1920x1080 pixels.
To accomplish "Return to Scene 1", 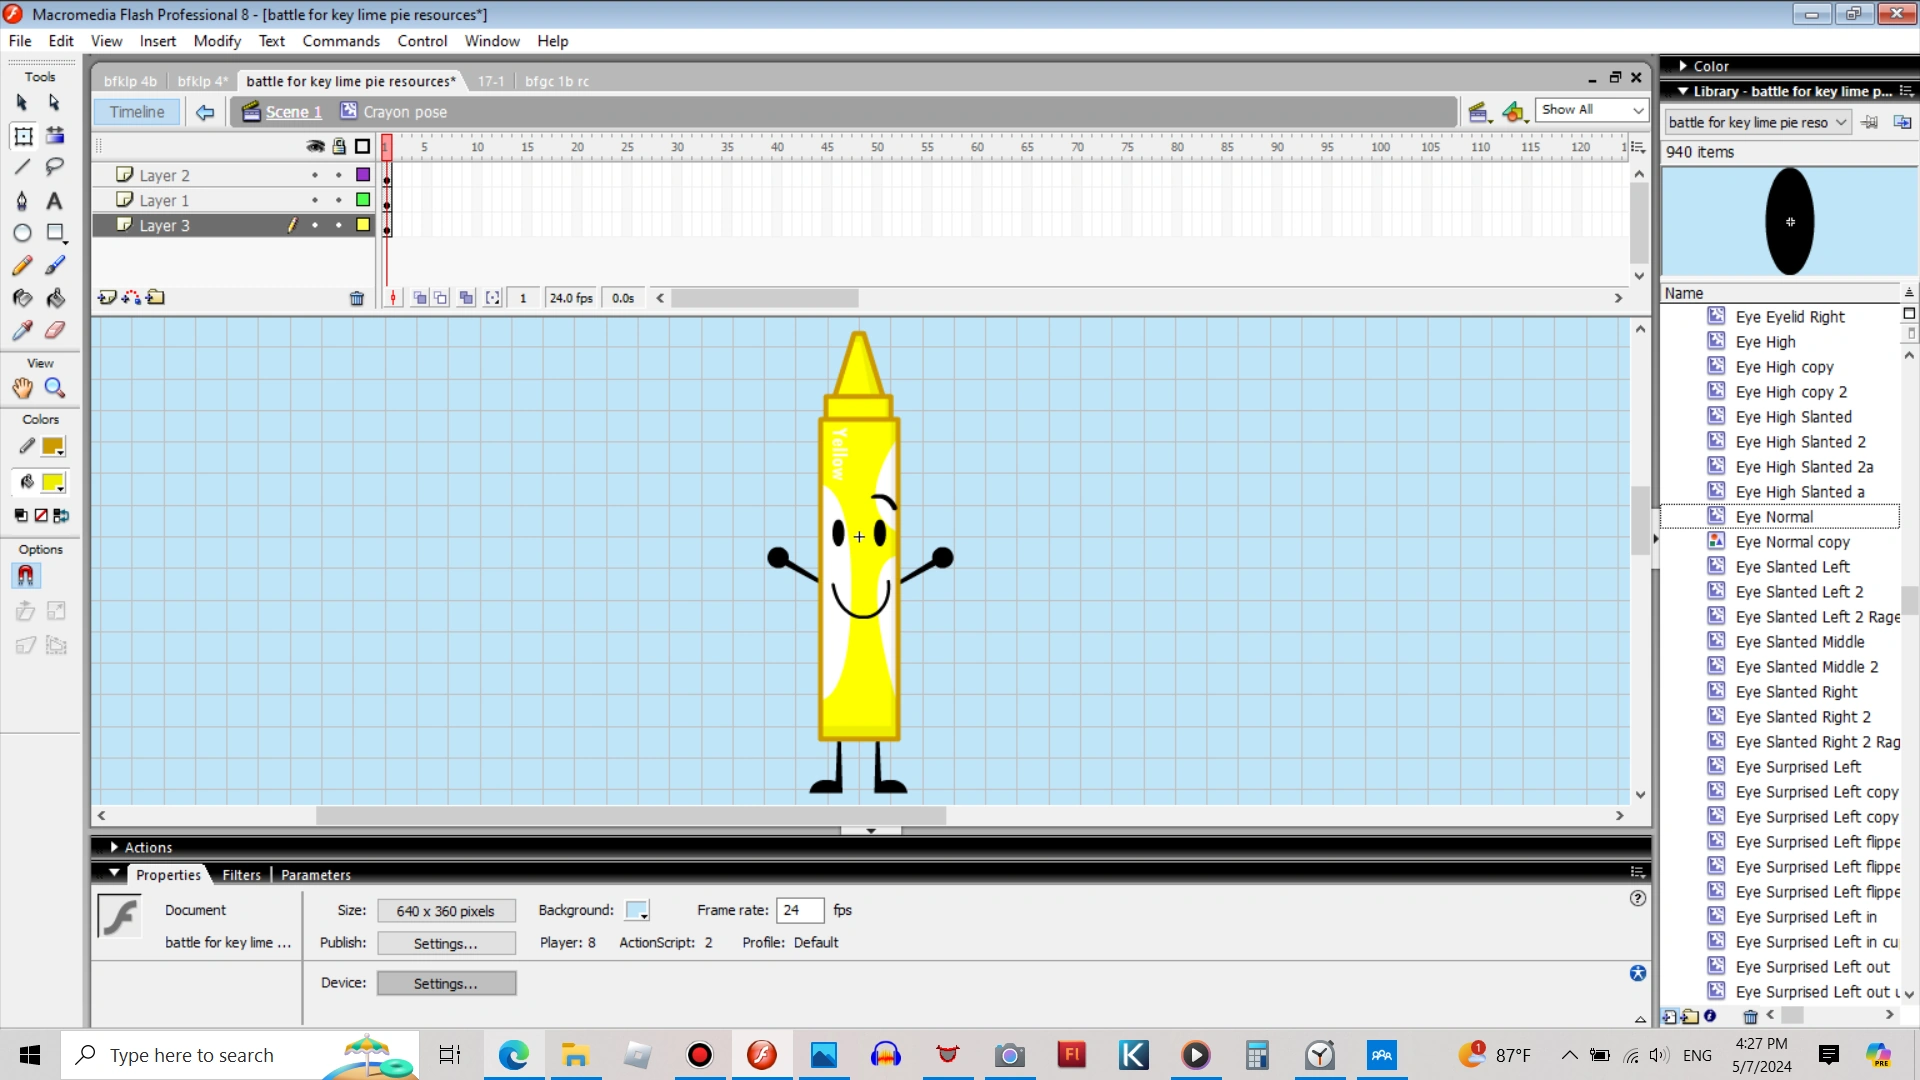I will (292, 112).
